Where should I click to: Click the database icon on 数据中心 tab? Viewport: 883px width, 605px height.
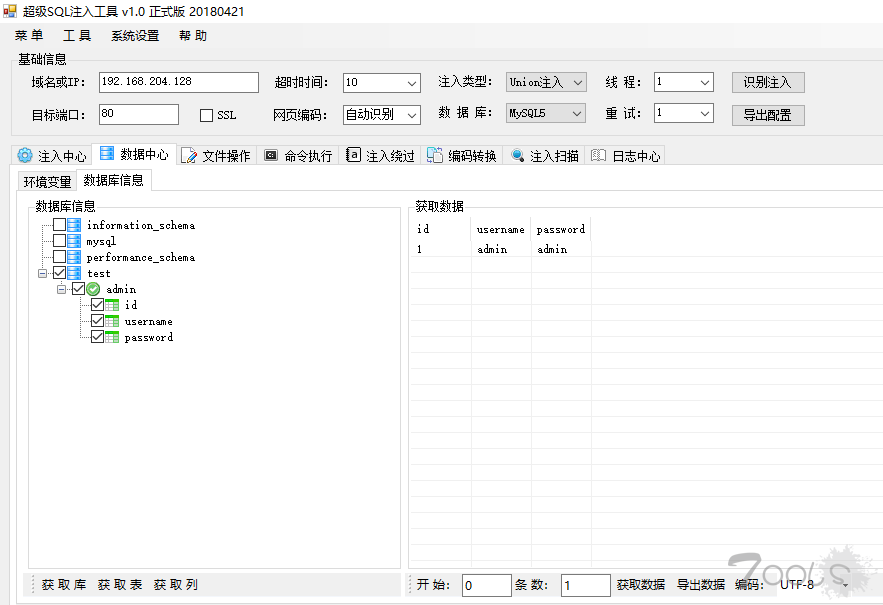(x=107, y=153)
